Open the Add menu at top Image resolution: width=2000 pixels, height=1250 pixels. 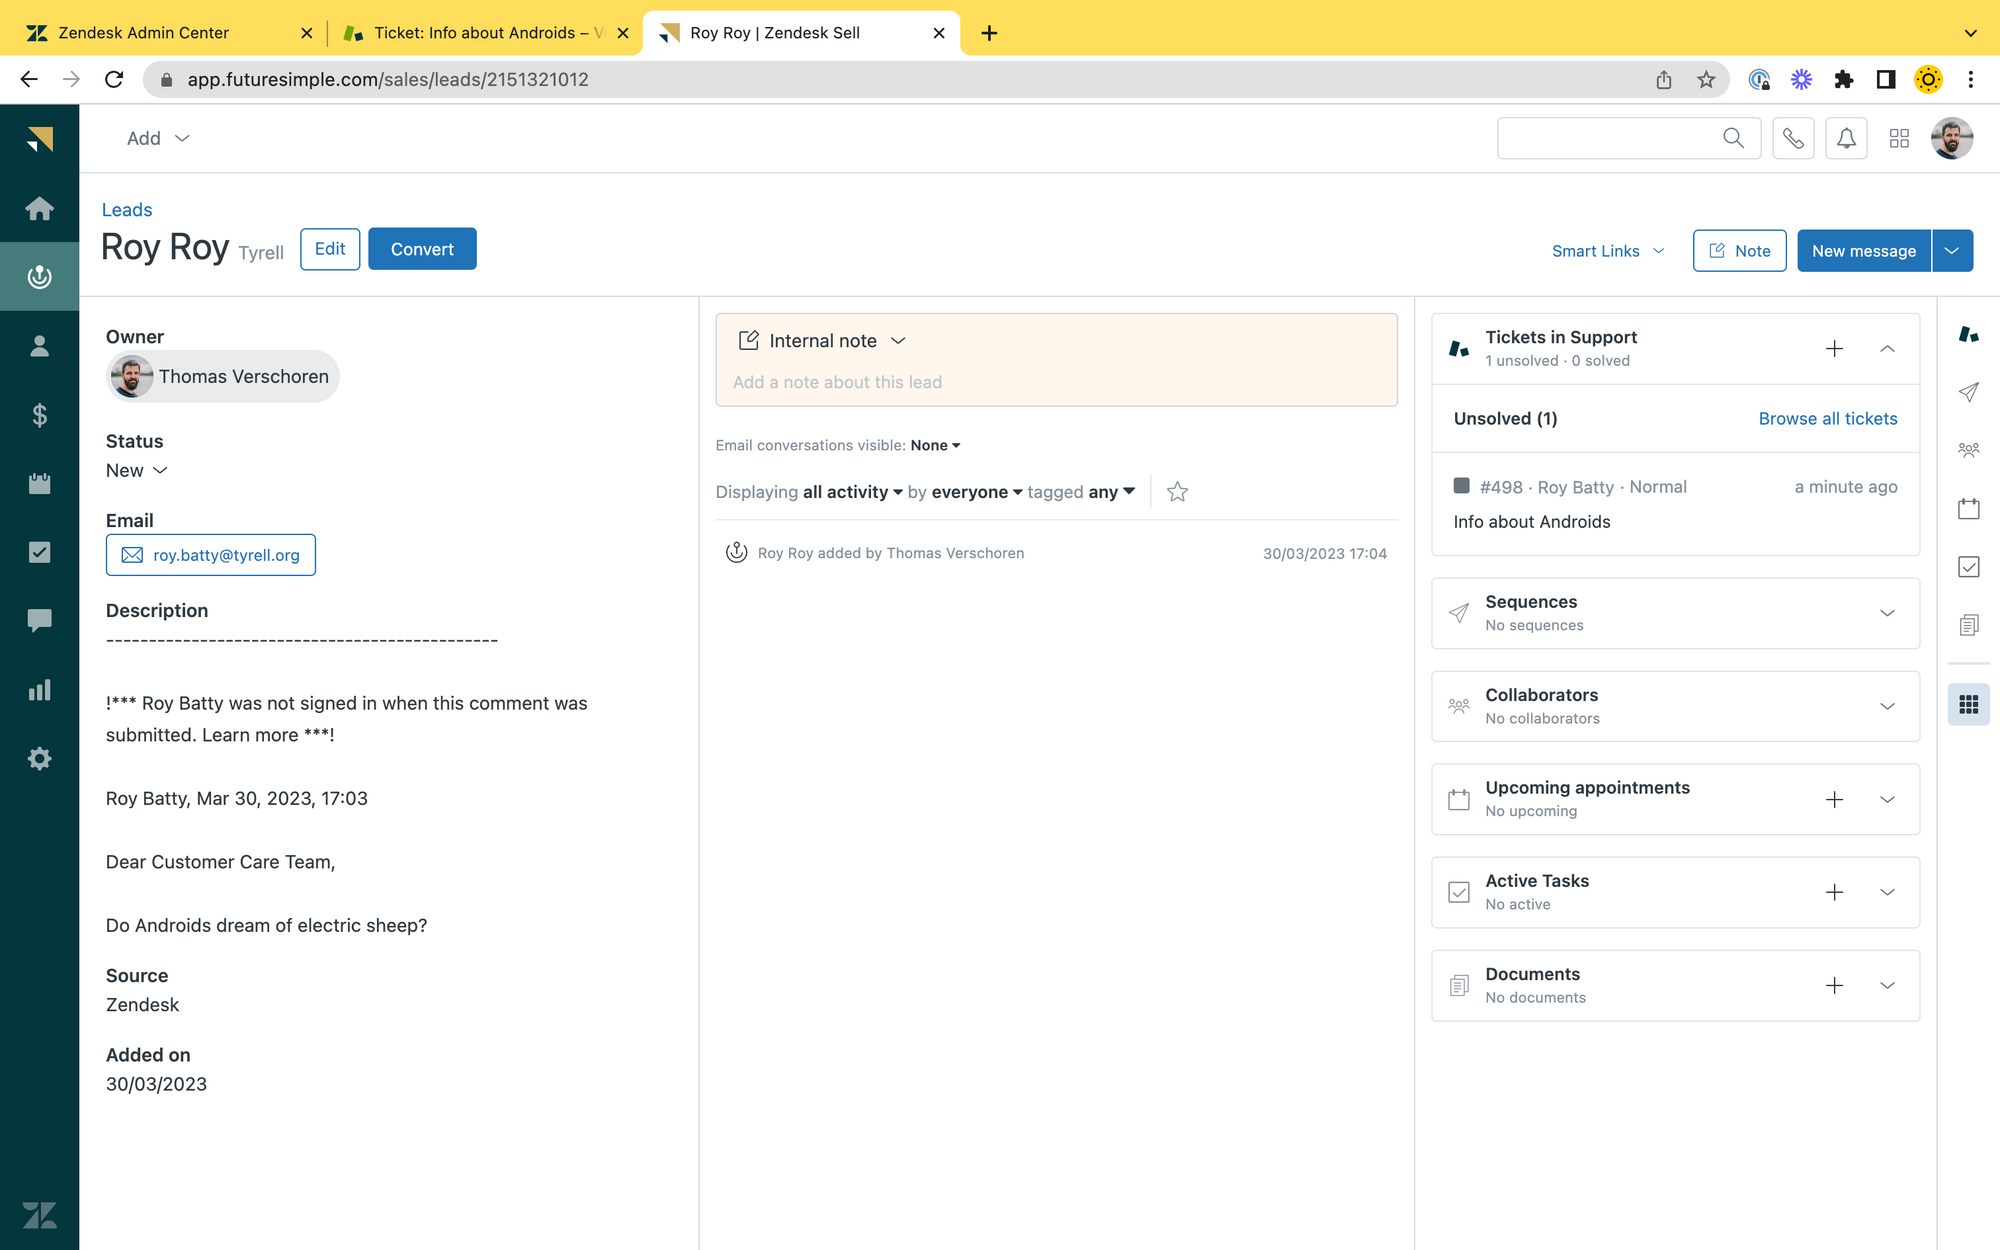[x=157, y=139]
